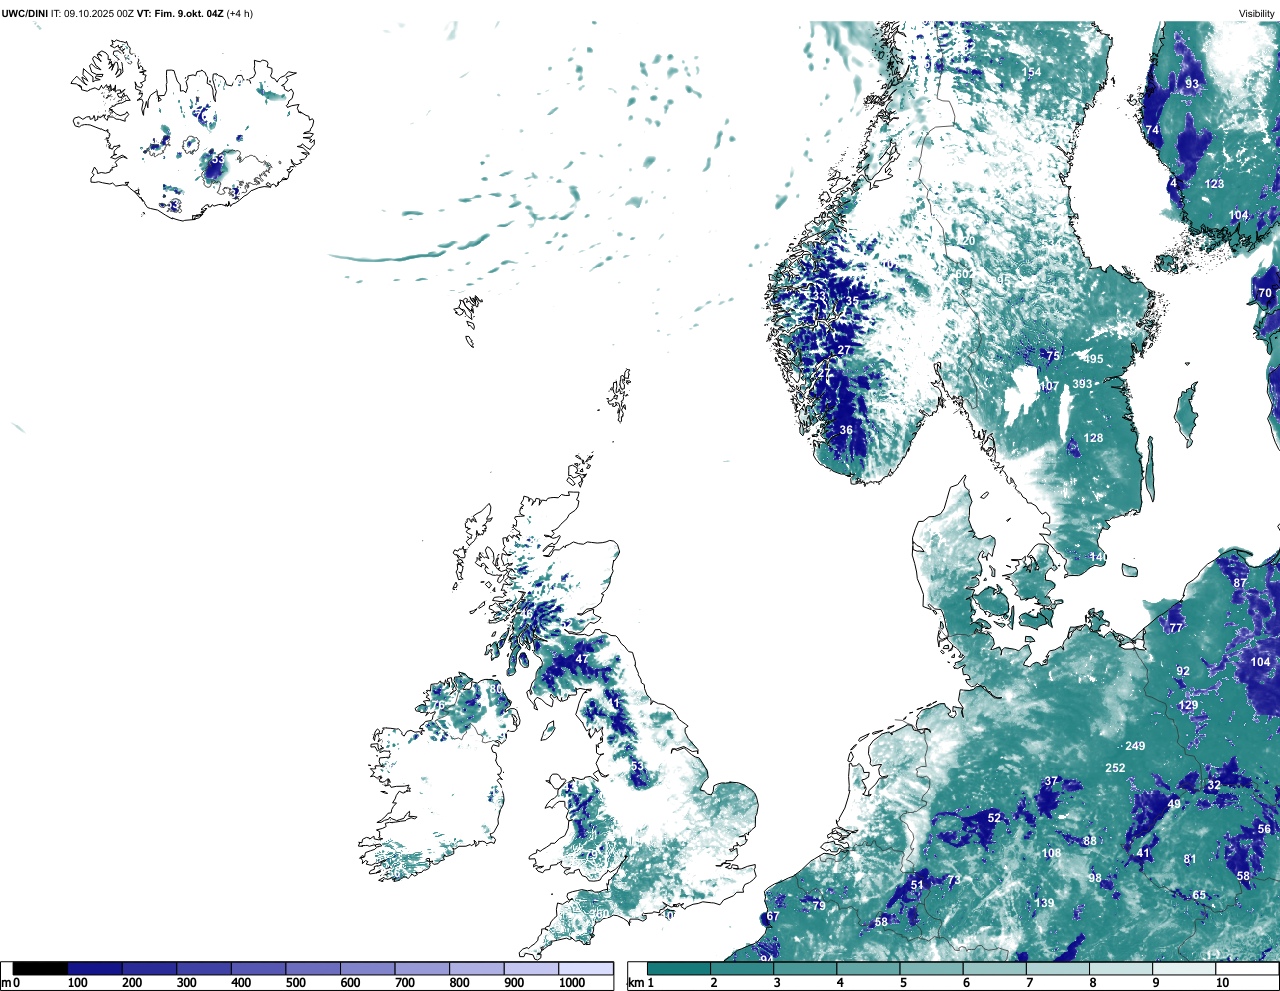
Task: Click the 75 value in central Sweden
Action: click(x=1052, y=356)
